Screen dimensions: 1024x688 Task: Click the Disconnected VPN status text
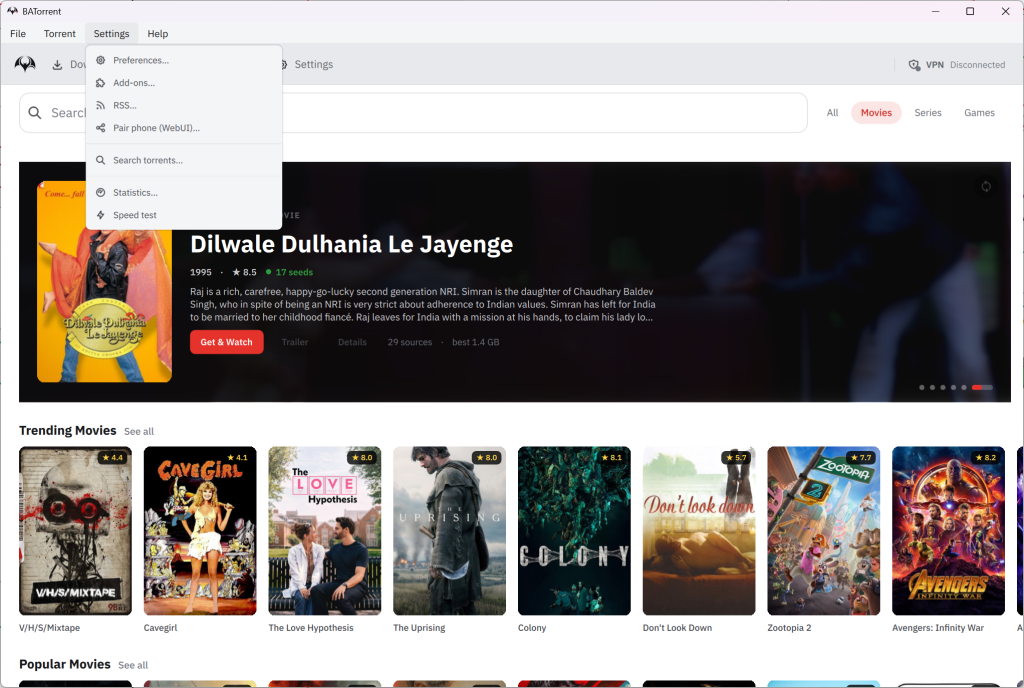pyautogui.click(x=977, y=65)
